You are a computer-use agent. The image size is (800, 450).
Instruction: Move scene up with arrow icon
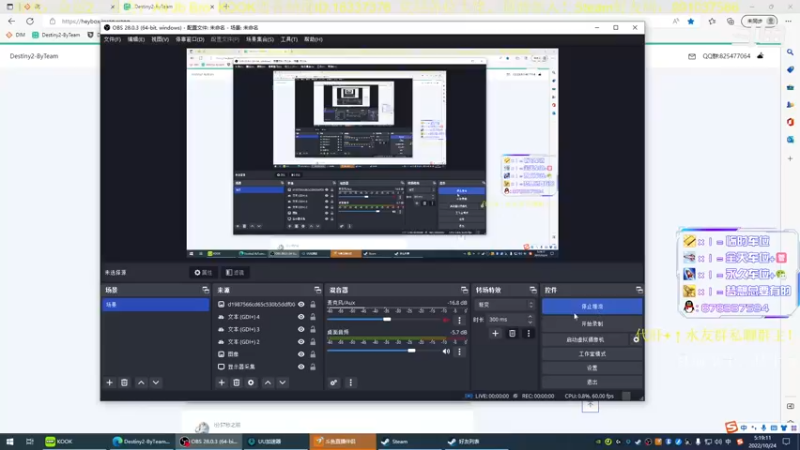point(141,383)
